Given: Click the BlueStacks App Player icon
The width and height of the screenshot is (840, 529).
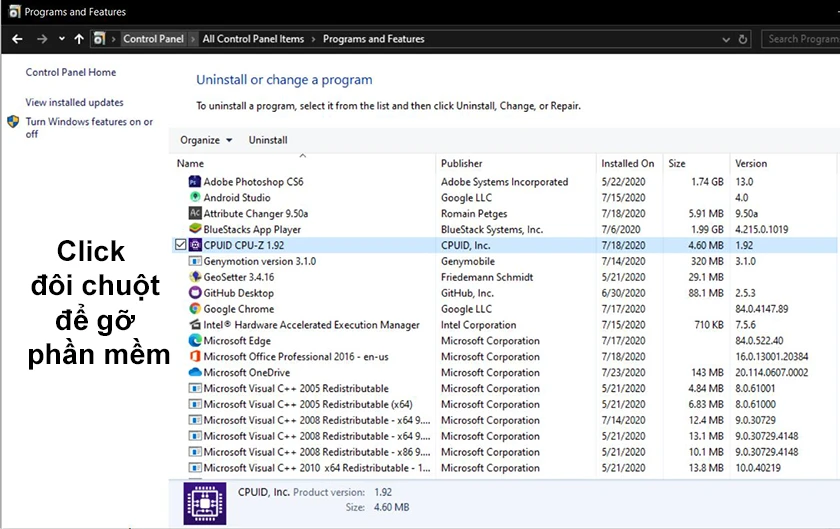Looking at the screenshot, I should click(x=195, y=229).
